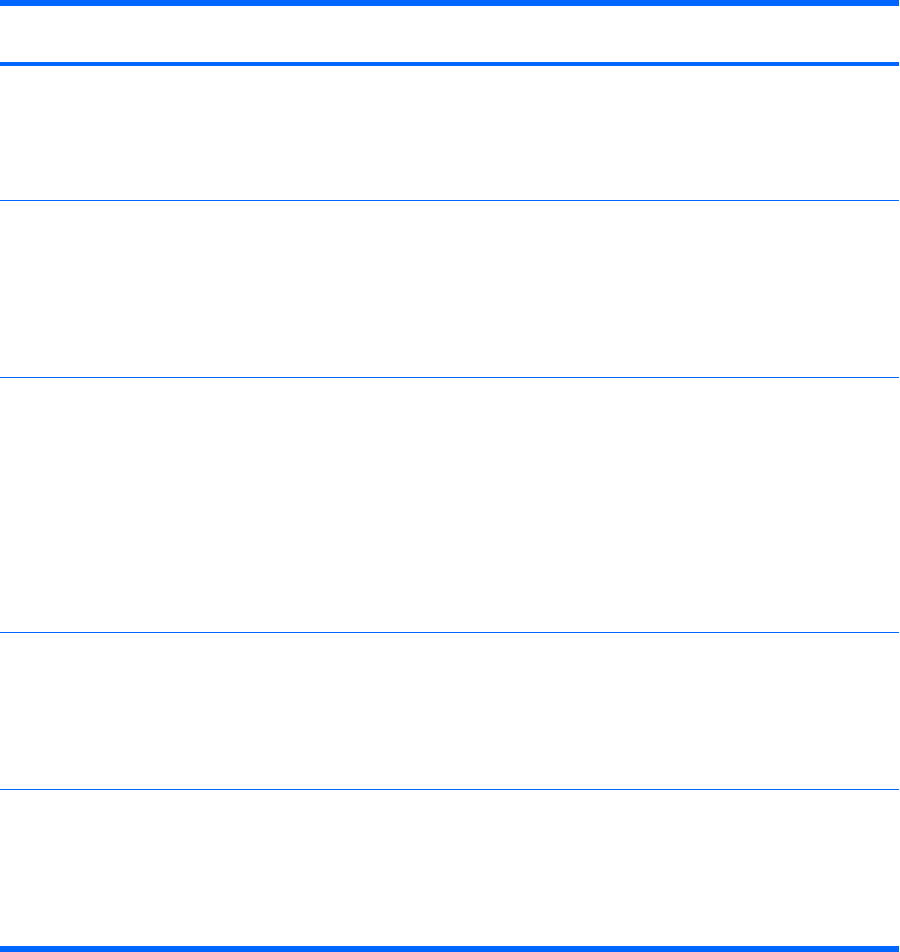The height and width of the screenshot is (952, 900).
Task: Select the first empty body row
Action: pyautogui.click(x=449, y=133)
